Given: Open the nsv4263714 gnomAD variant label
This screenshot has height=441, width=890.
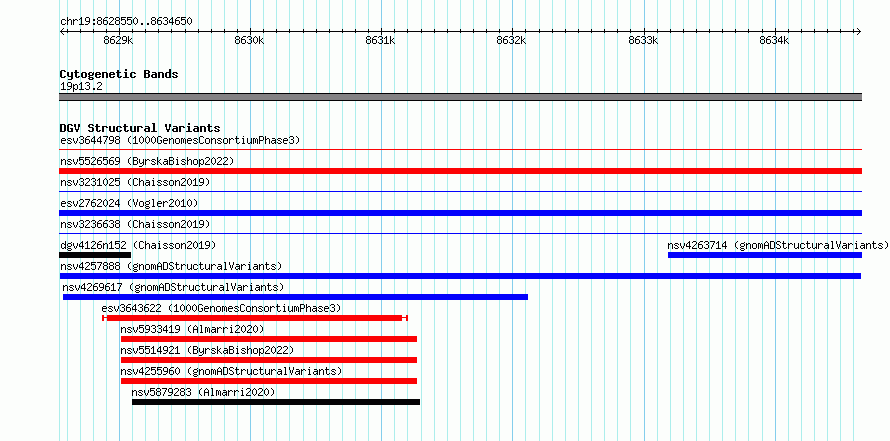Looking at the screenshot, I should pos(778,245).
